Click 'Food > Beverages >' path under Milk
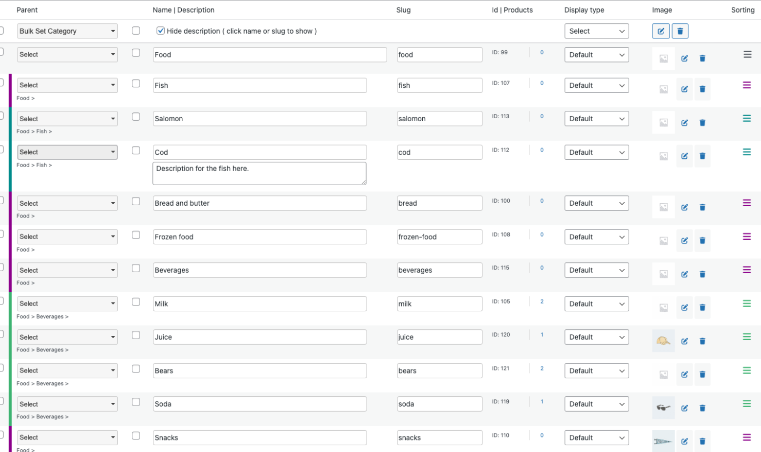This screenshot has width=761, height=452. (x=43, y=317)
